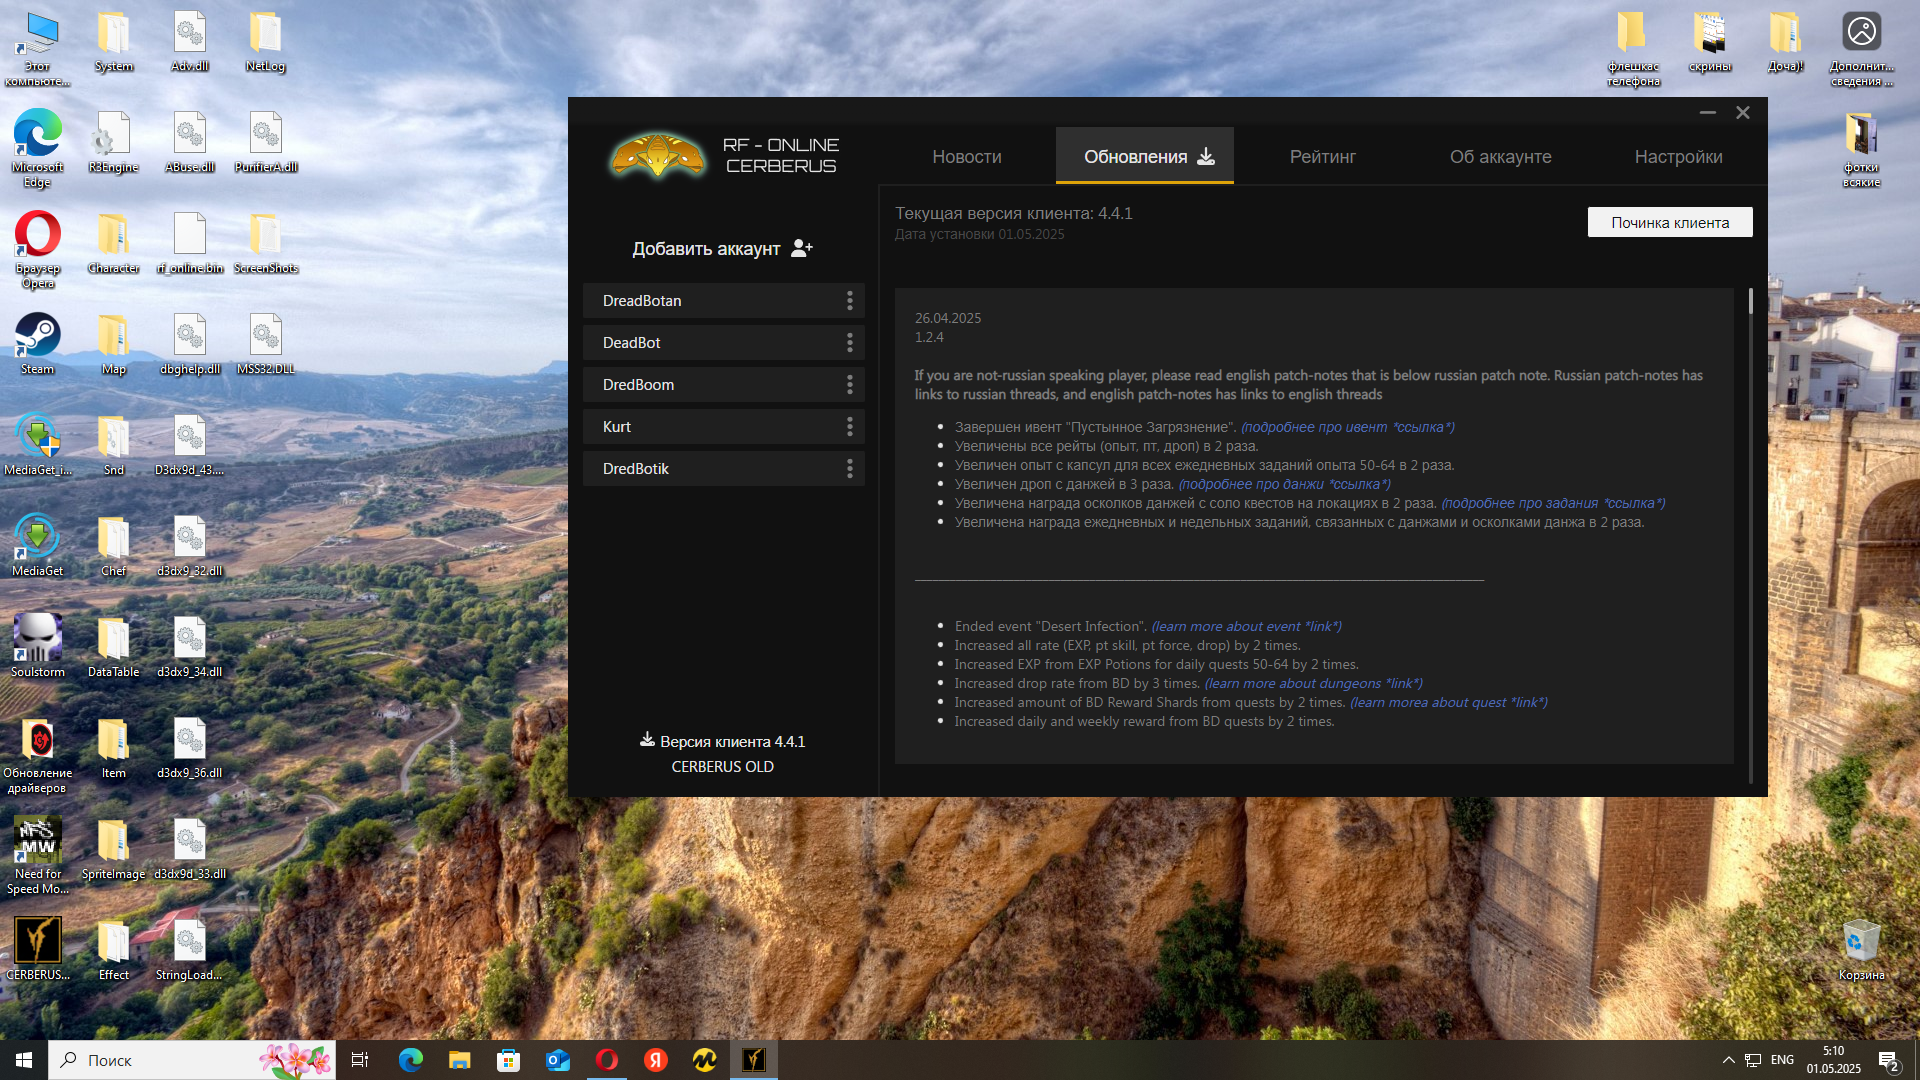Select the Soulstorm desktop shortcut

point(38,647)
